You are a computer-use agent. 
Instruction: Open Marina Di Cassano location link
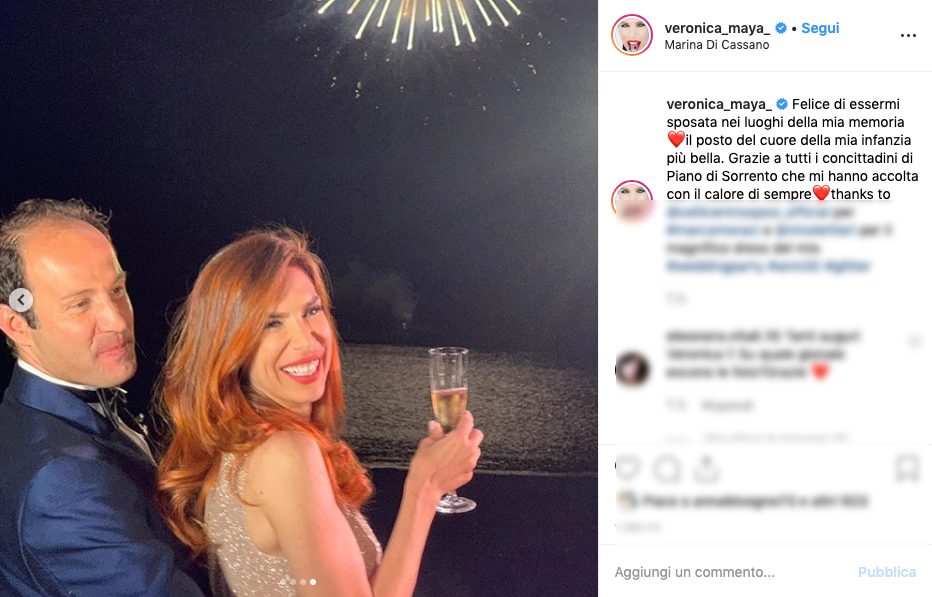point(717,45)
